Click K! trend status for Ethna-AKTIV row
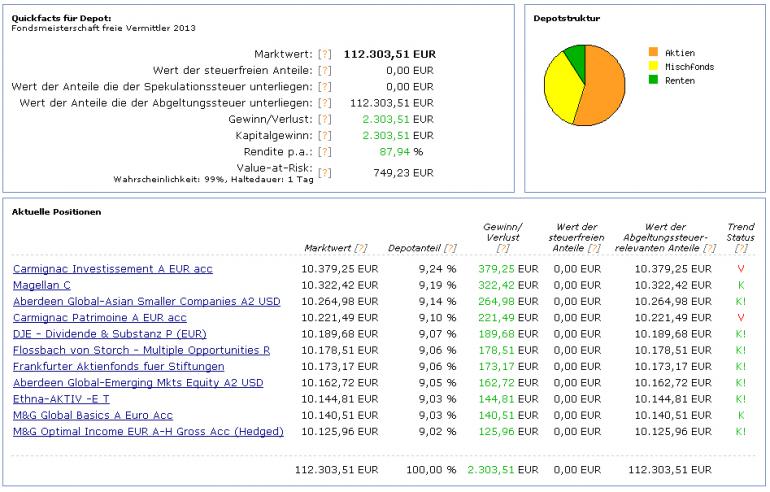This screenshot has height=492, width=770. (x=741, y=399)
